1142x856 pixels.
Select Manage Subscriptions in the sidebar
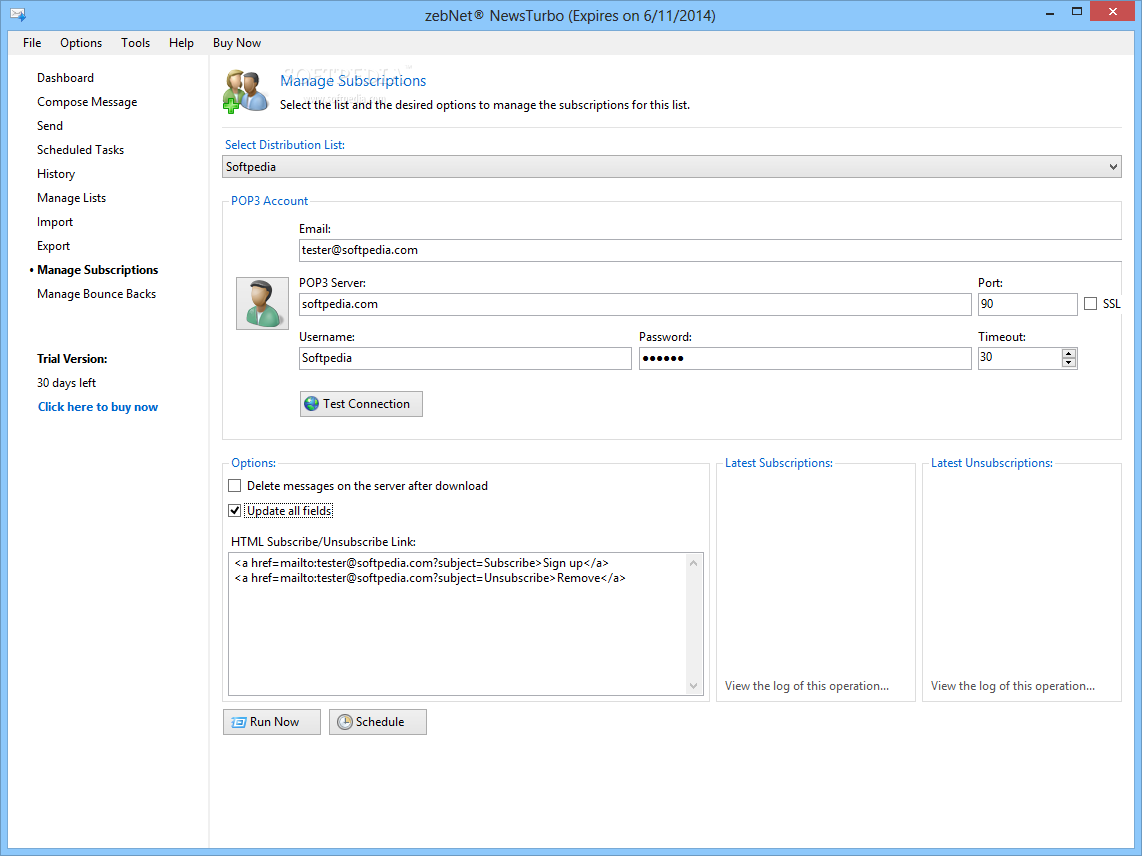click(98, 270)
